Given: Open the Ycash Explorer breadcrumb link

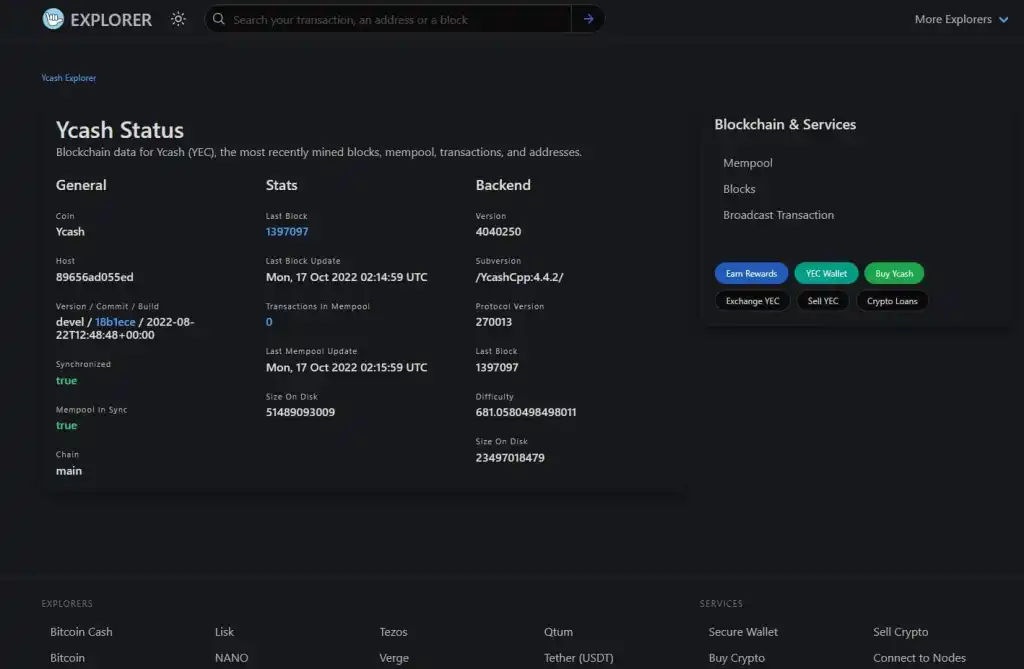Looking at the screenshot, I should pyautogui.click(x=69, y=78).
